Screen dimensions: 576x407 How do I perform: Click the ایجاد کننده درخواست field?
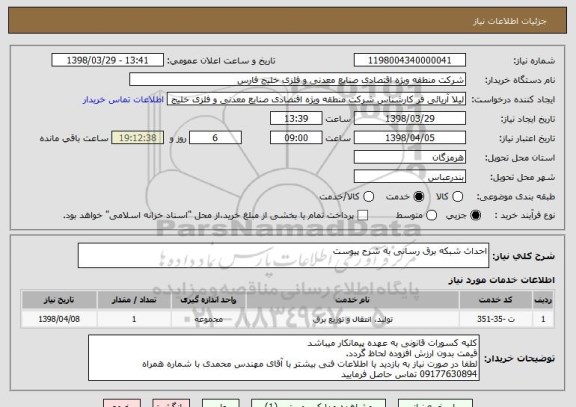[x=316, y=99]
